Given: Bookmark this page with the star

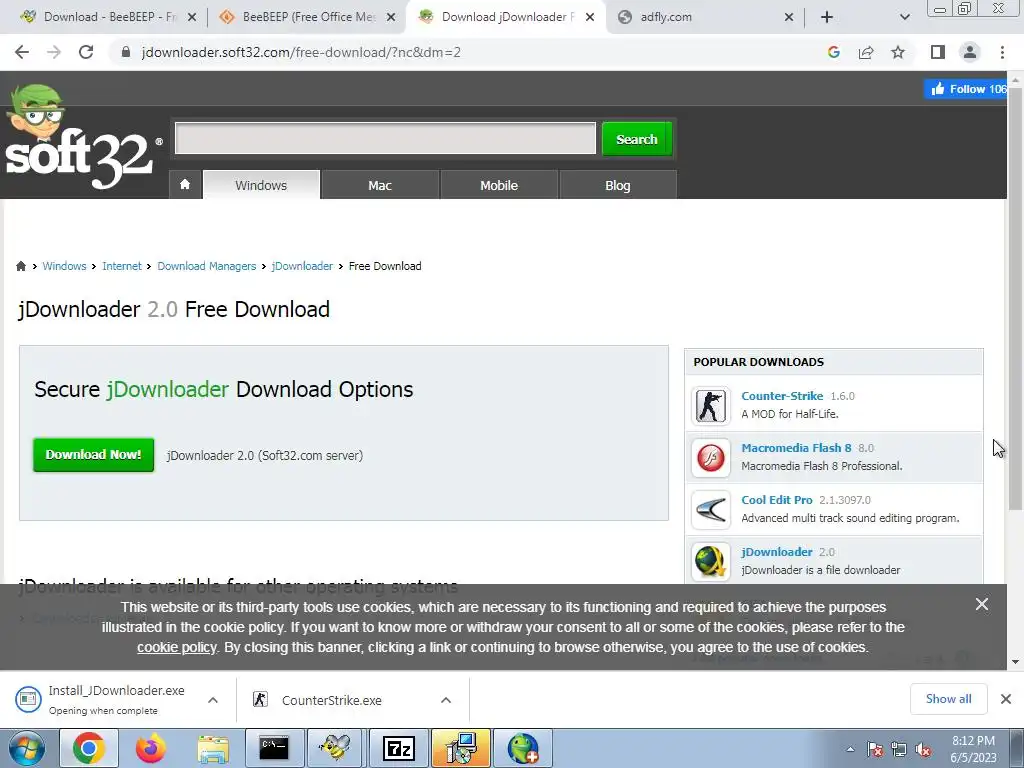Looking at the screenshot, I should pyautogui.click(x=898, y=52).
